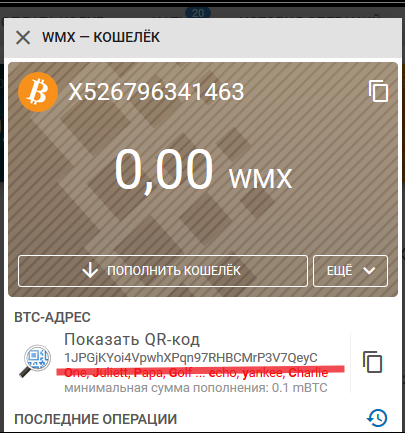Click the phonetic spelling line One, Juliett, Papa
The width and height of the screenshot is (405, 433).
pyautogui.click(x=196, y=372)
